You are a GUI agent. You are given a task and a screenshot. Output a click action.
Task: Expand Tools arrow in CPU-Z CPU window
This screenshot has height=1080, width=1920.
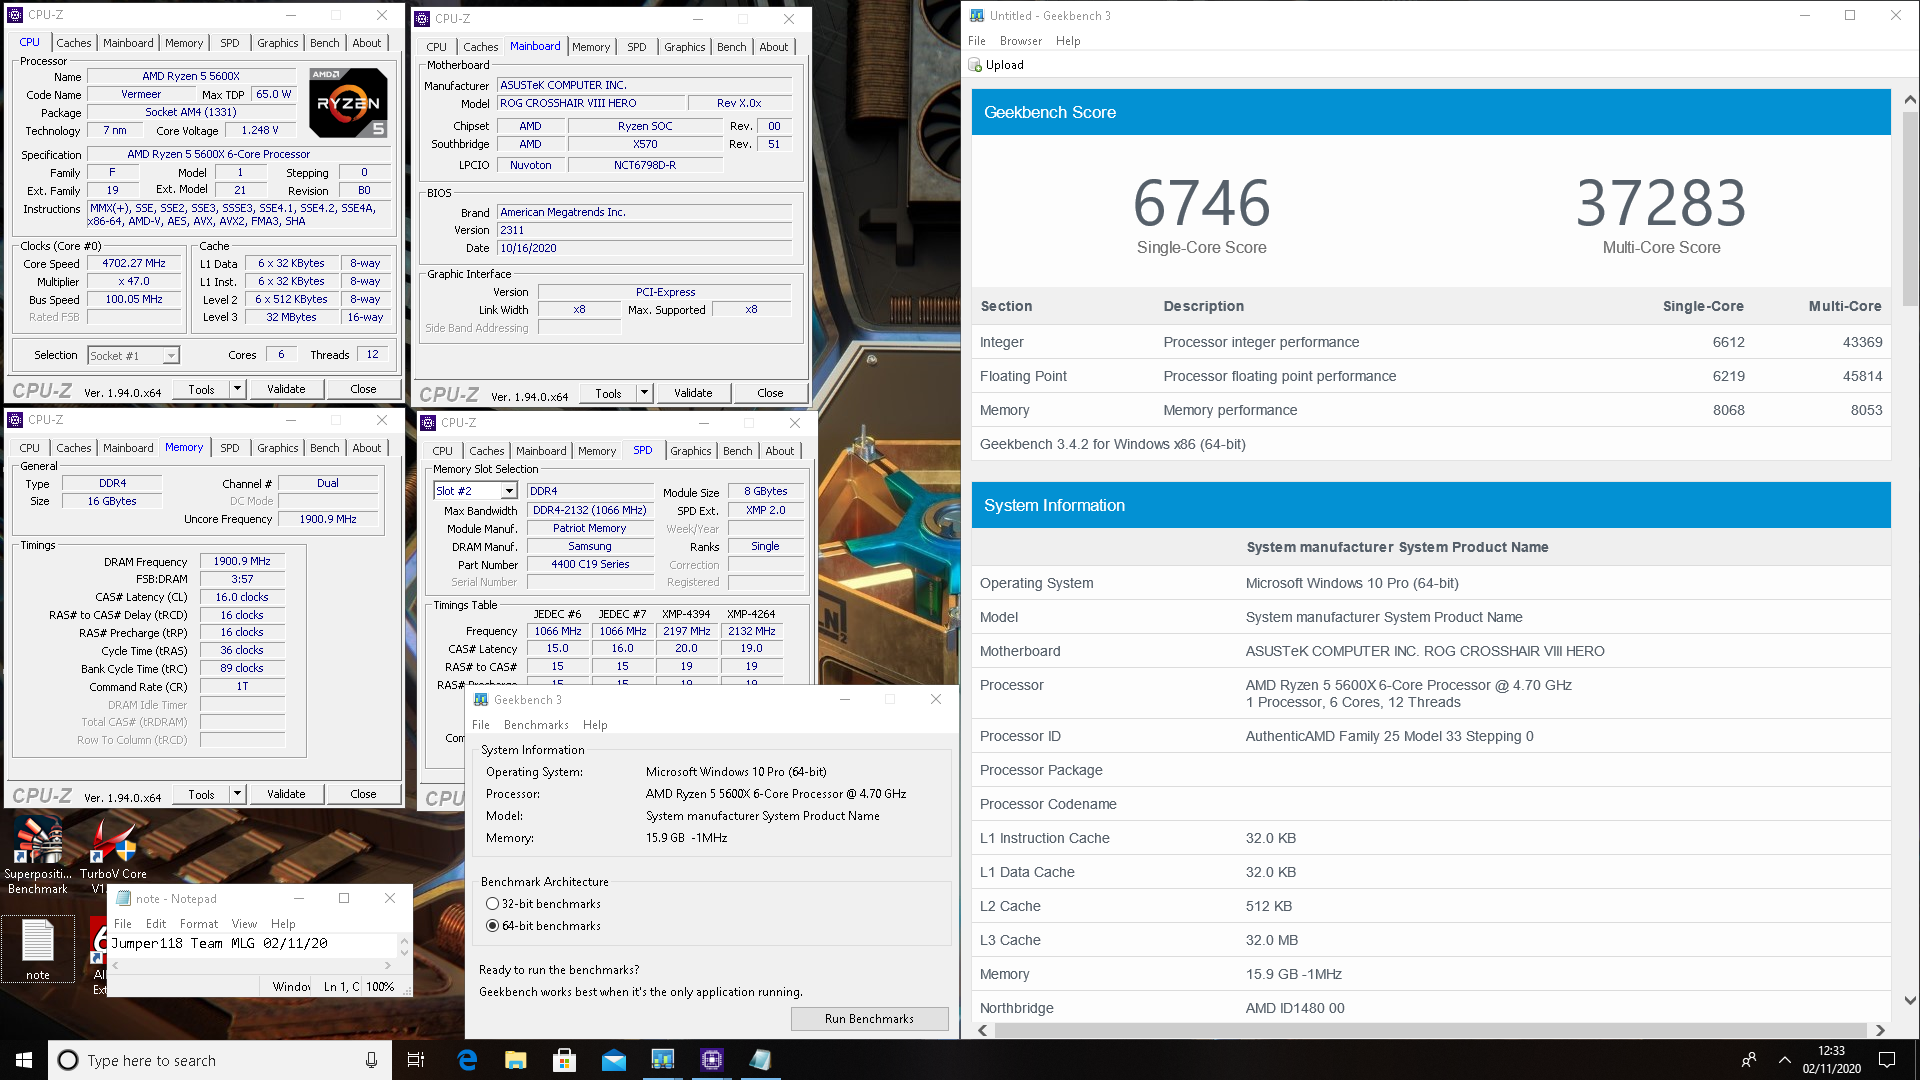click(x=237, y=389)
